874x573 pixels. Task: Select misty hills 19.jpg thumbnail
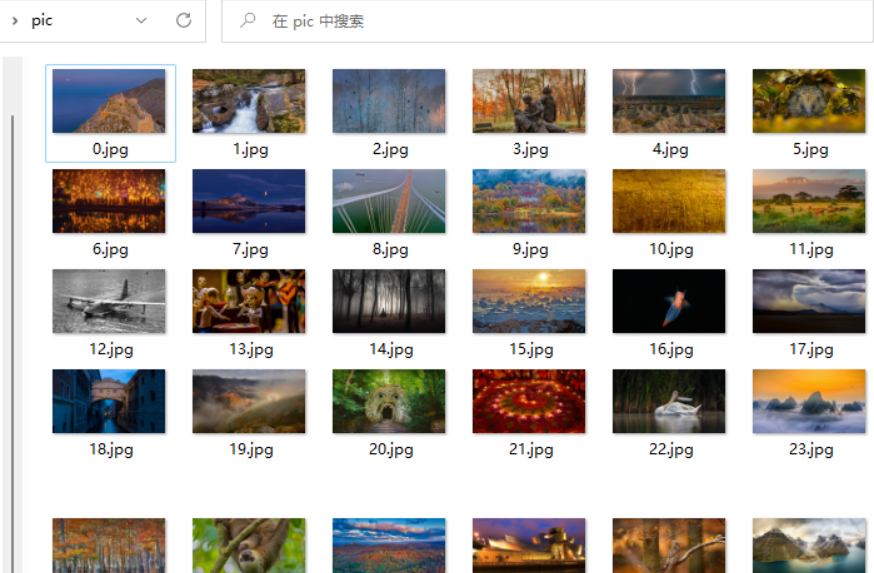pos(249,401)
